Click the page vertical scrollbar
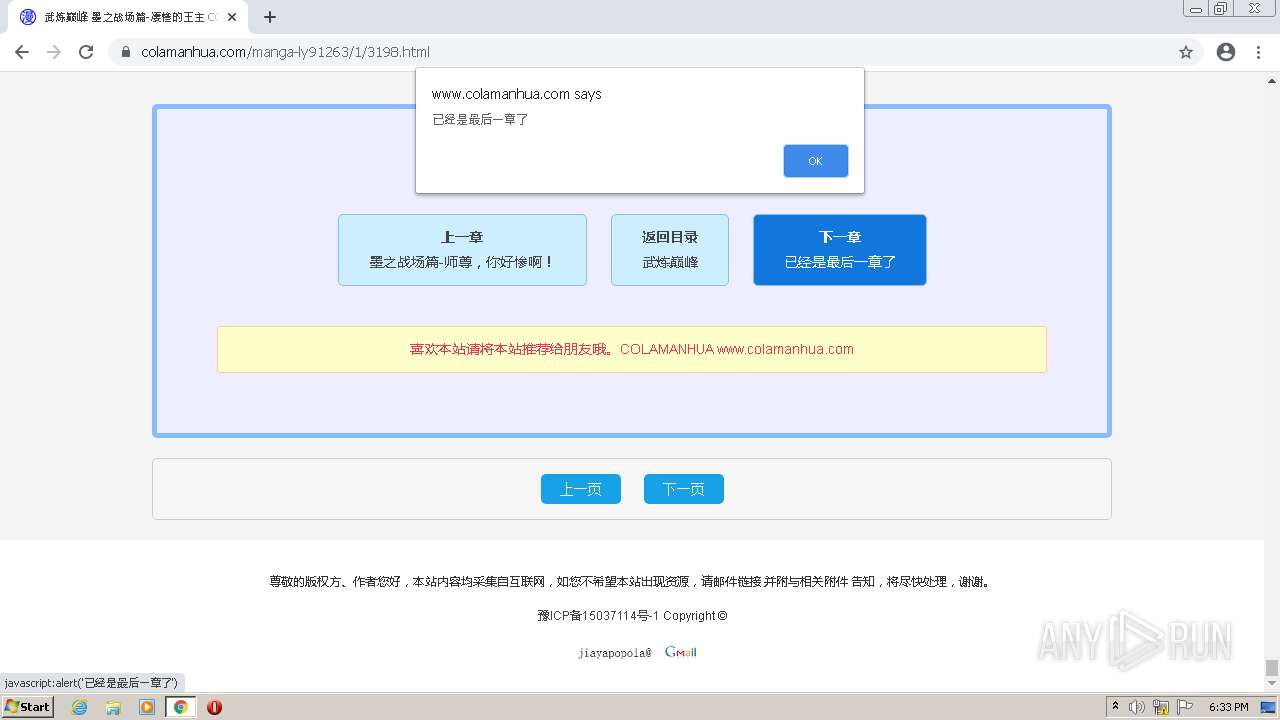The width and height of the screenshot is (1280, 720). [x=1272, y=380]
